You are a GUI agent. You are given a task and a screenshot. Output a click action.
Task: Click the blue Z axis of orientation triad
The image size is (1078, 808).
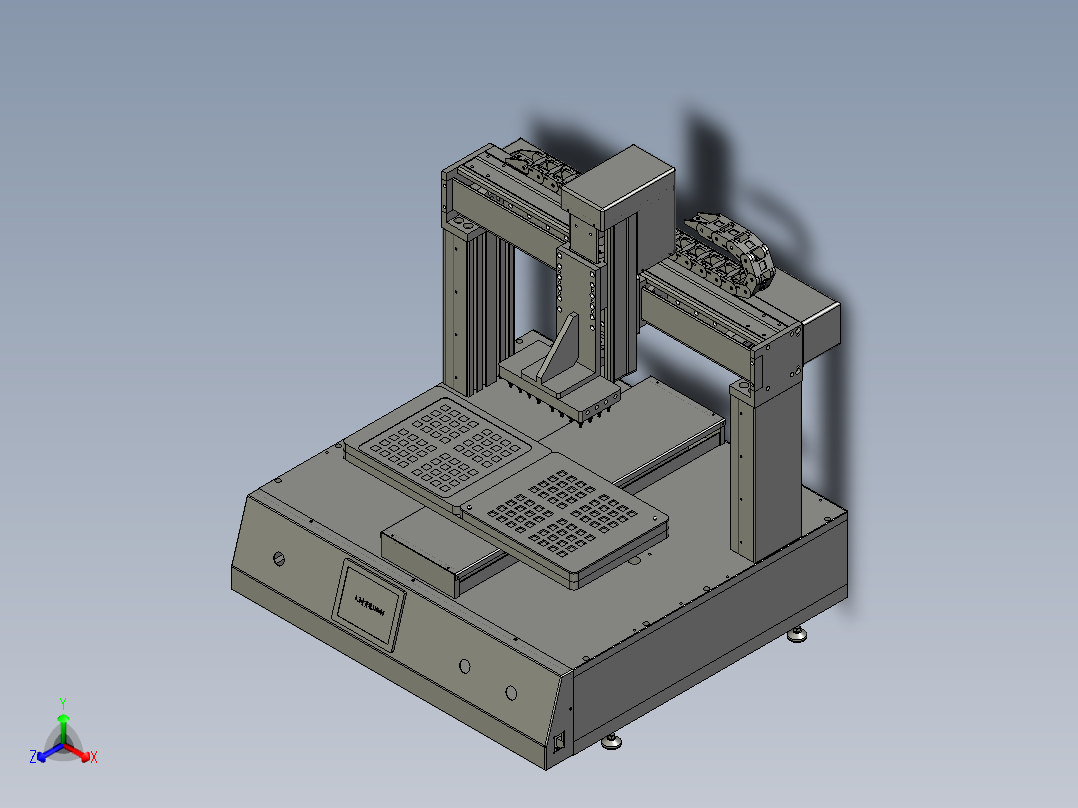[48, 752]
